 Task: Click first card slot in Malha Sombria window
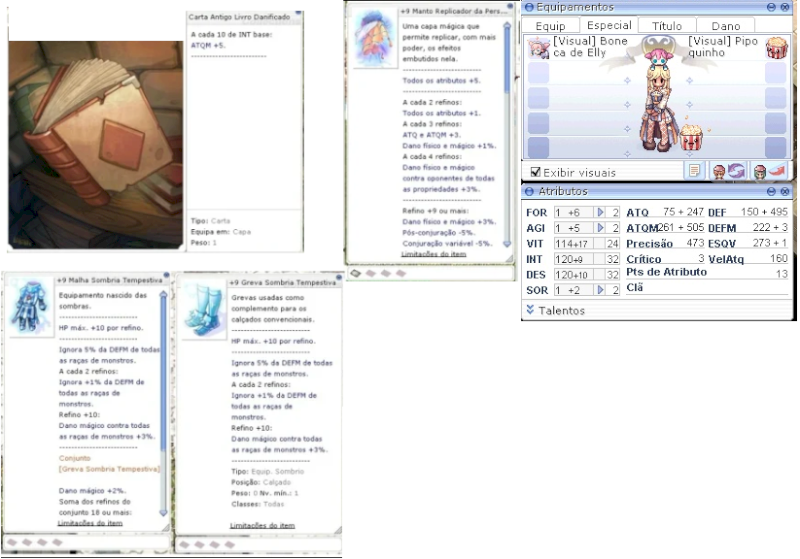(12, 542)
